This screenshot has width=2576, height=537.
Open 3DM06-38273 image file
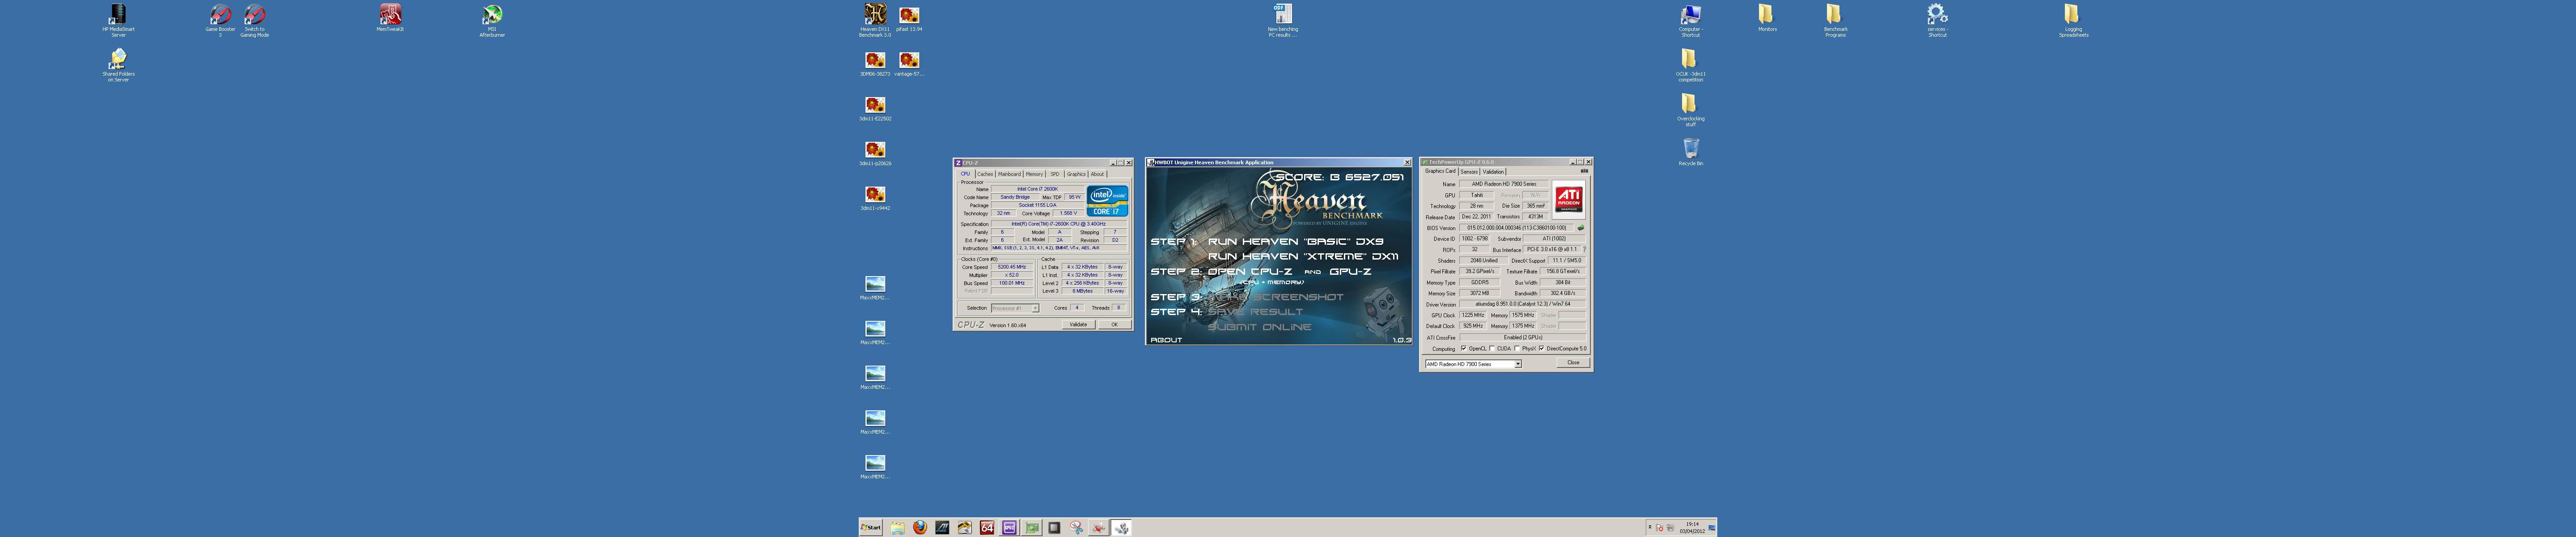875,63
